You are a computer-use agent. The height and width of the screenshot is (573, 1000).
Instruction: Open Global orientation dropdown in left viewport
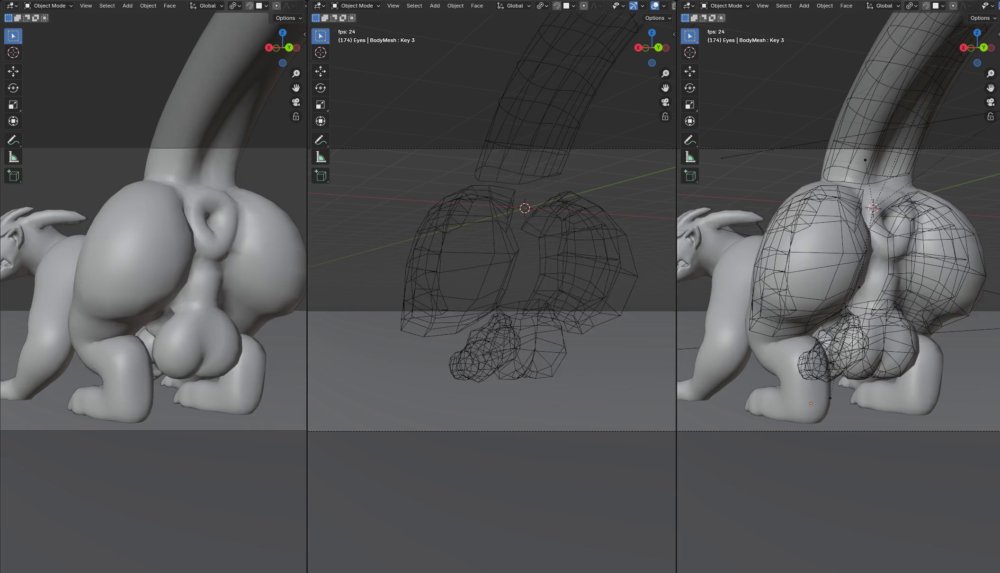tap(206, 6)
